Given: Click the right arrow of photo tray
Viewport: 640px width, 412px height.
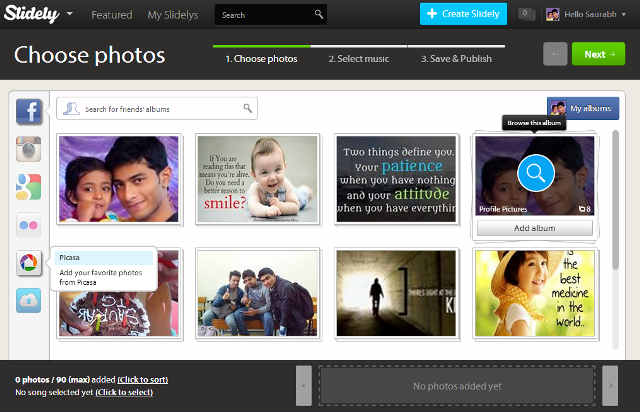Looking at the screenshot, I should (x=610, y=386).
